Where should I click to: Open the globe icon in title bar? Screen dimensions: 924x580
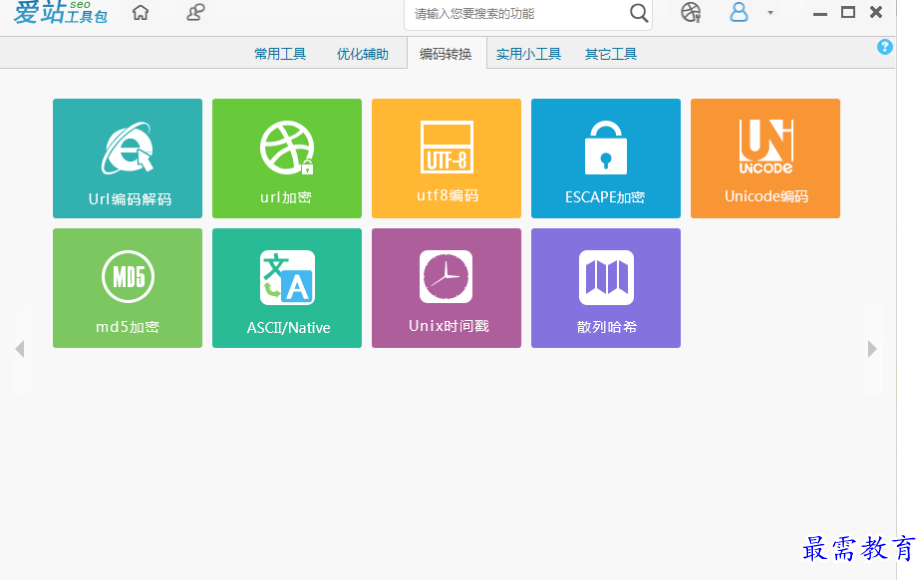tap(691, 12)
